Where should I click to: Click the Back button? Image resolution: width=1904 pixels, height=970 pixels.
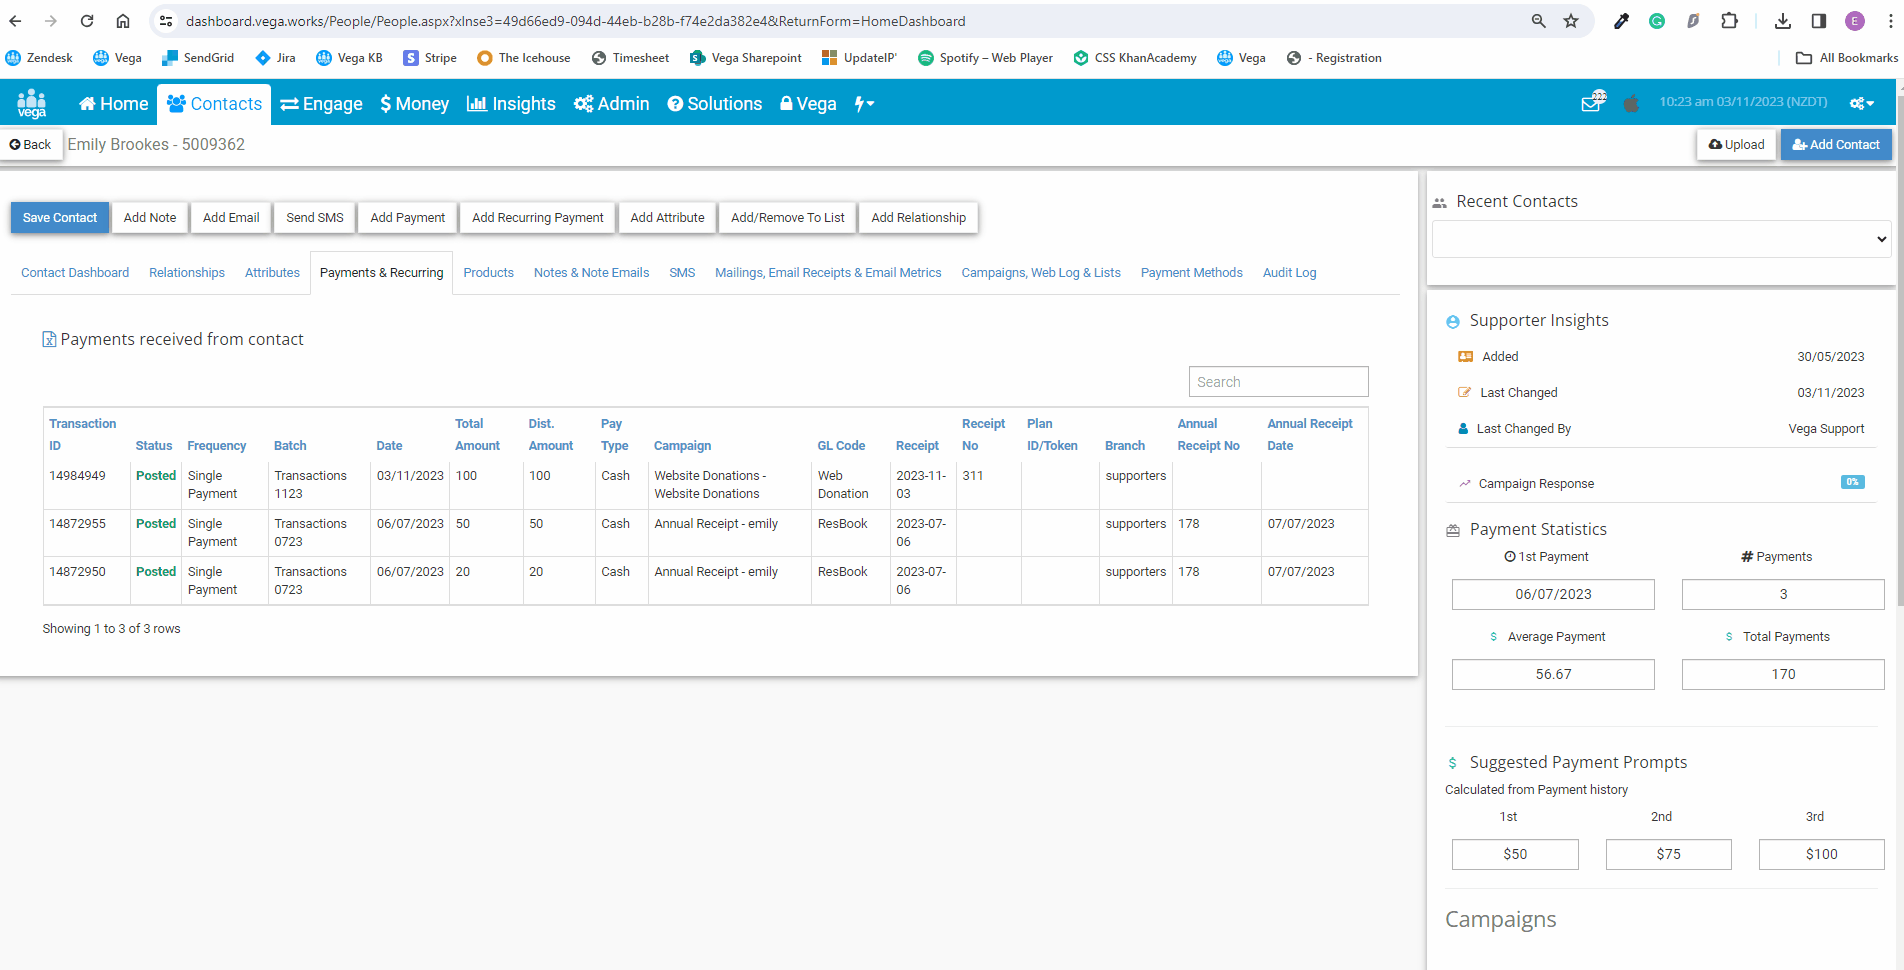[x=31, y=145]
